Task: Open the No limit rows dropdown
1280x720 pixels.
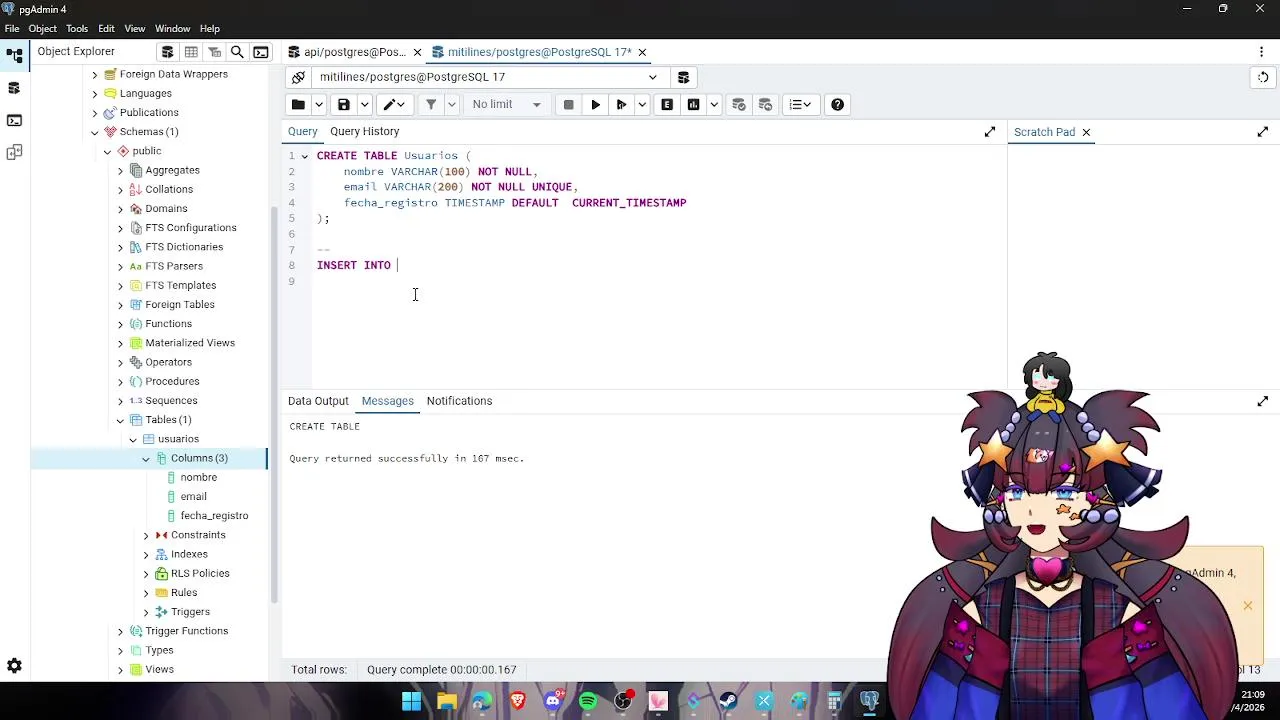Action: (506, 105)
